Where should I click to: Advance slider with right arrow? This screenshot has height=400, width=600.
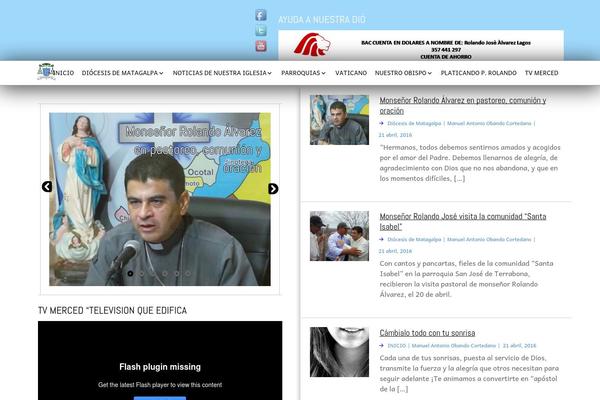point(273,188)
